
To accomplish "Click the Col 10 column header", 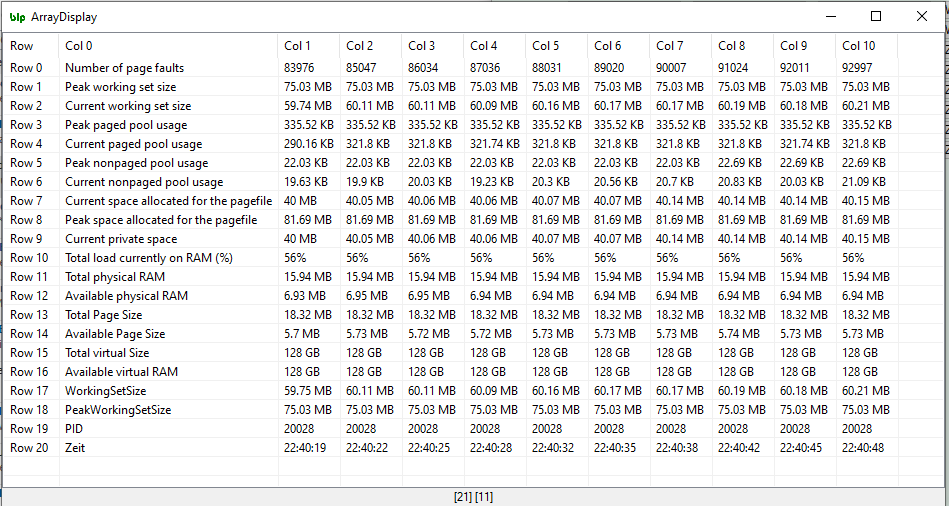I will click(x=858, y=46).
